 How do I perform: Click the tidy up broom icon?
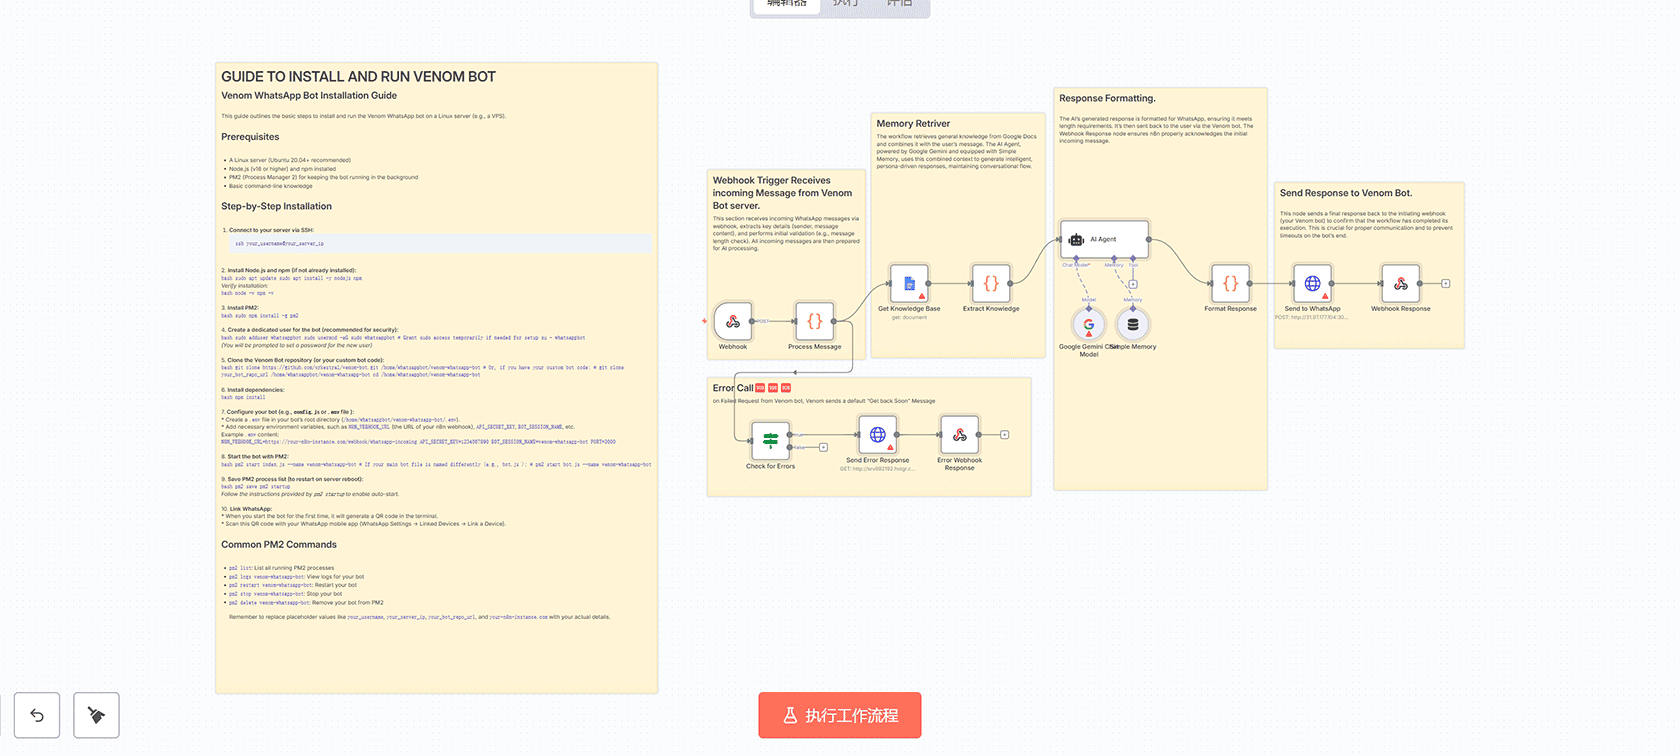(x=96, y=716)
